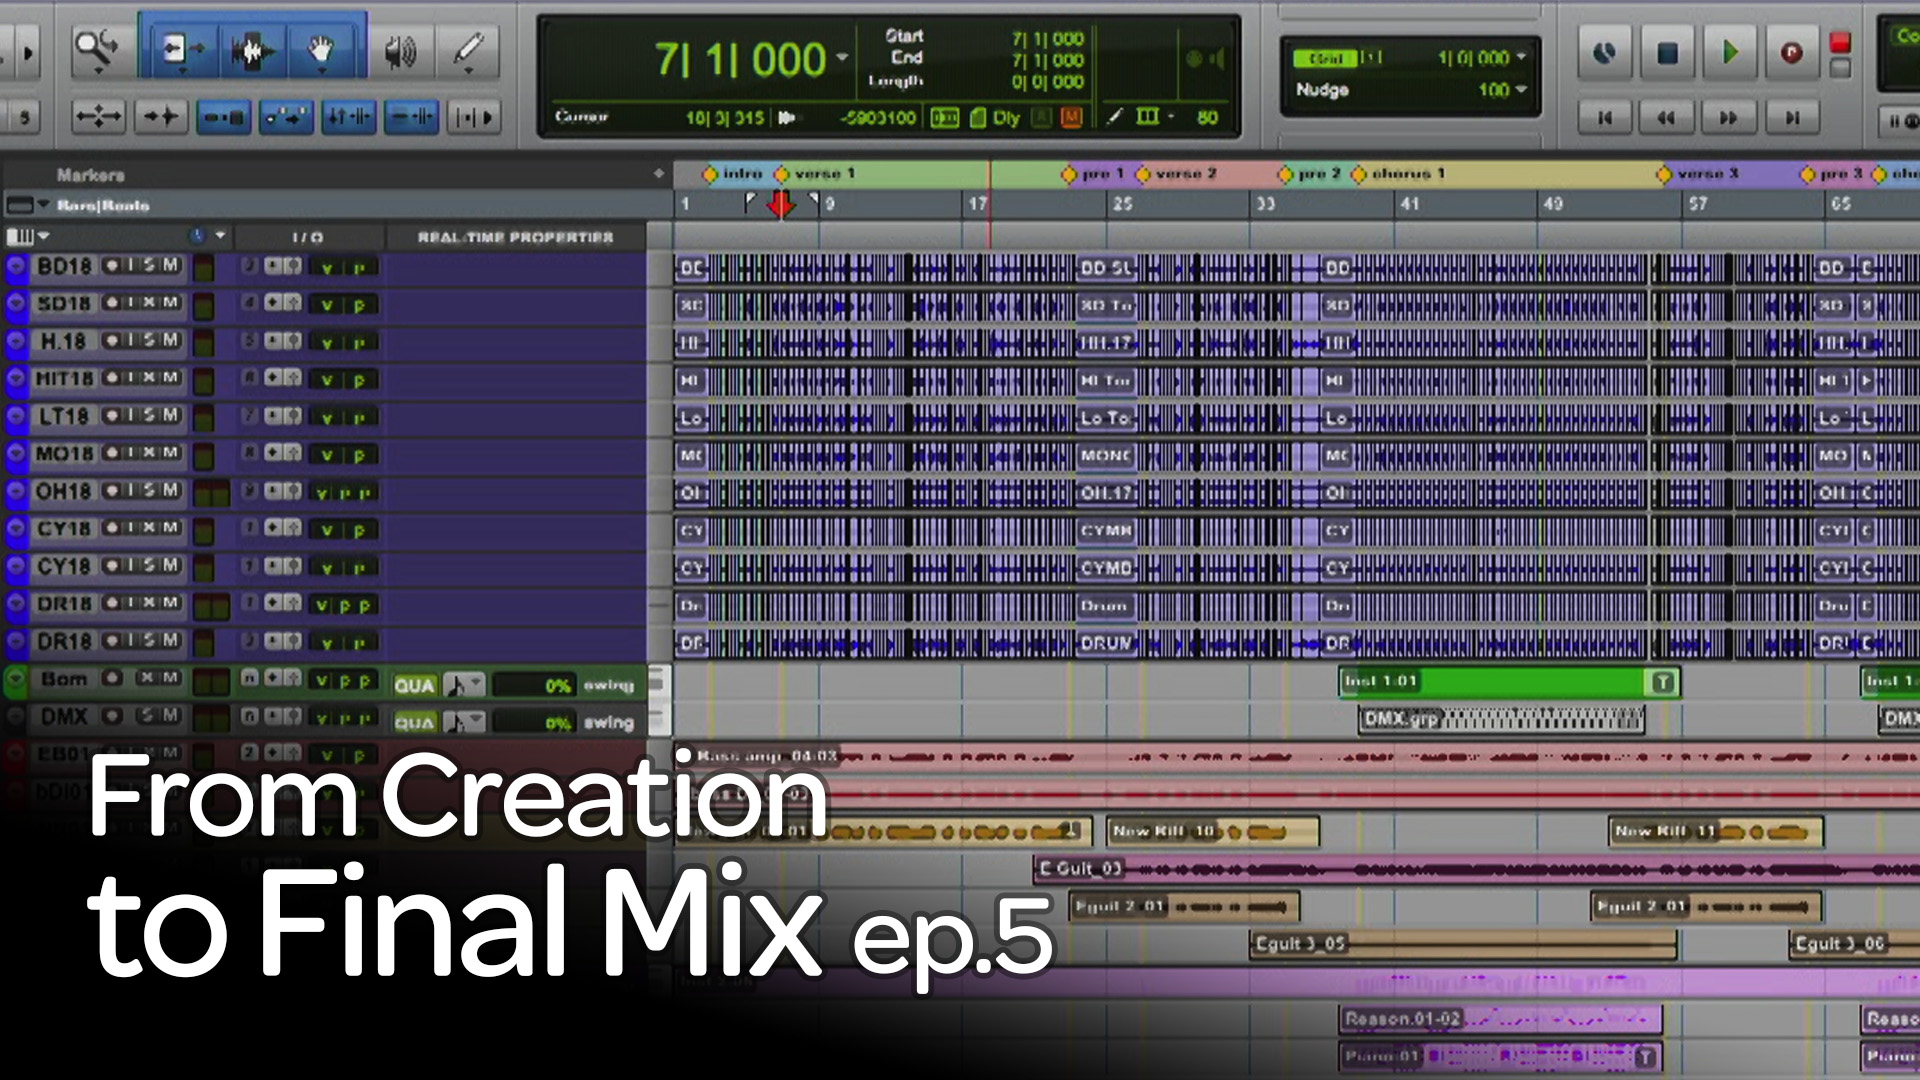Jump to the verse 2 marker
The image size is (1920, 1080).
[1143, 174]
